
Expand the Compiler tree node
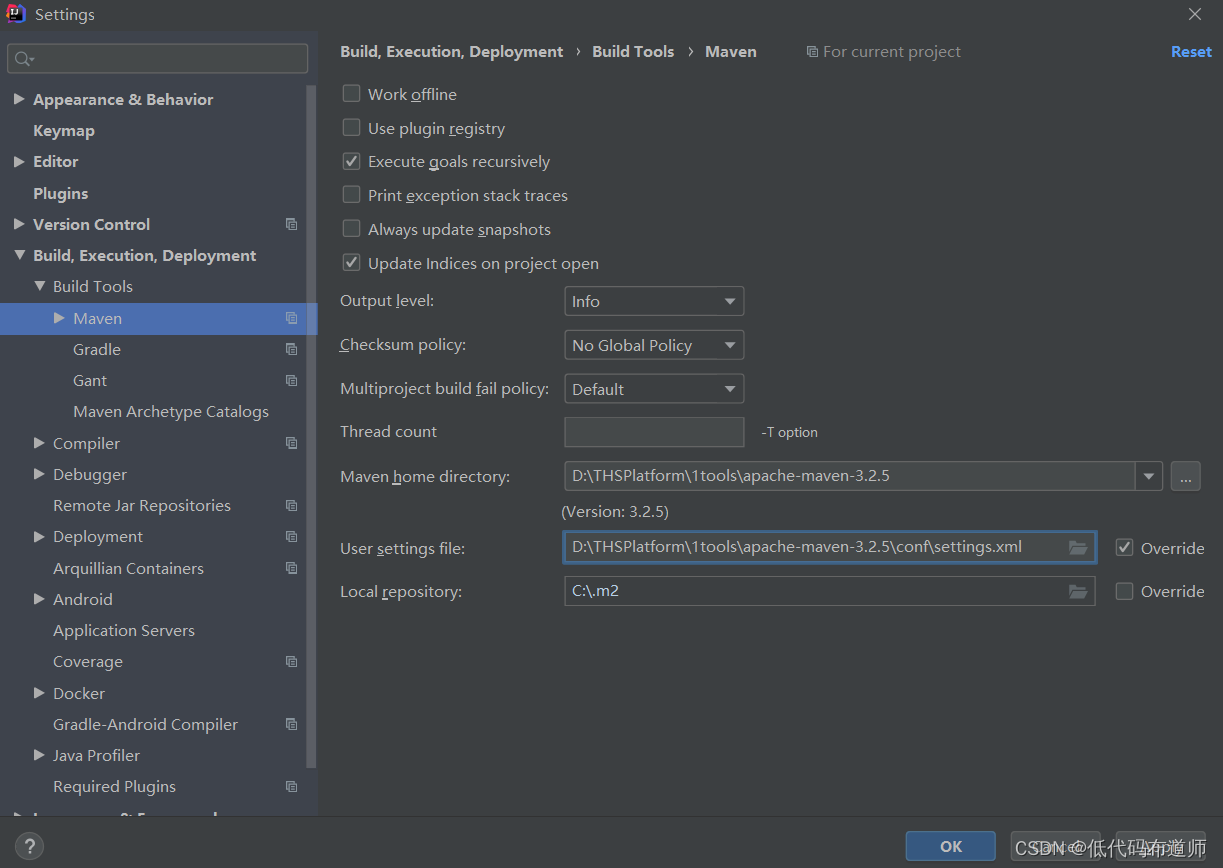click(x=39, y=443)
